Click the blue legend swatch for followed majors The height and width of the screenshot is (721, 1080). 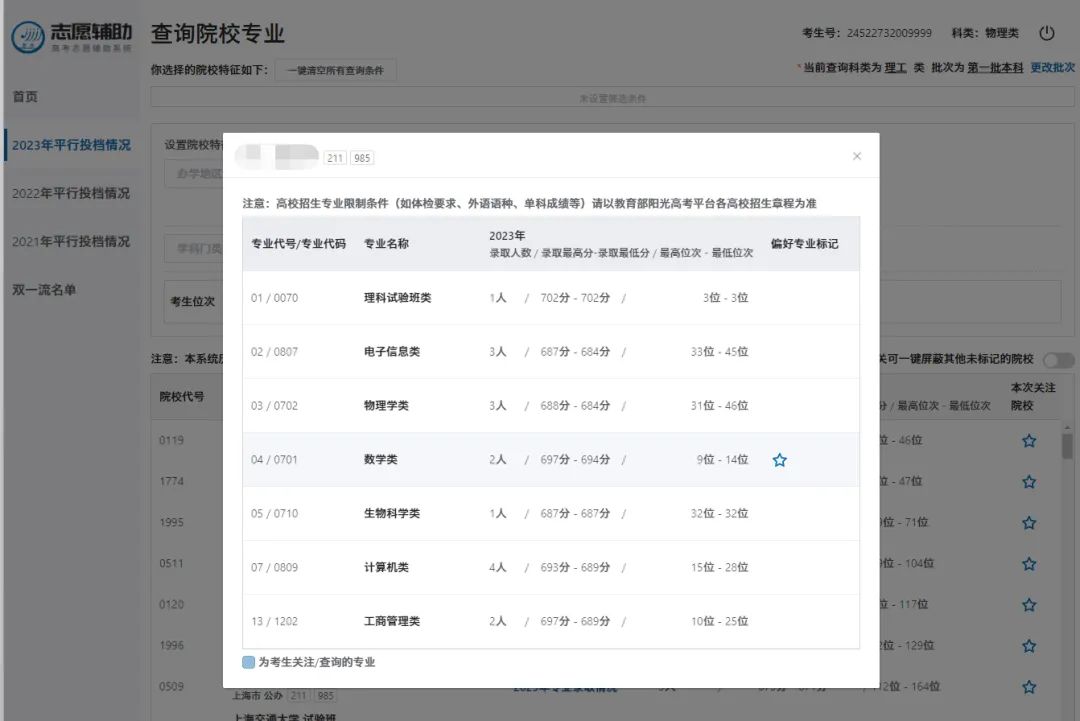(249, 662)
